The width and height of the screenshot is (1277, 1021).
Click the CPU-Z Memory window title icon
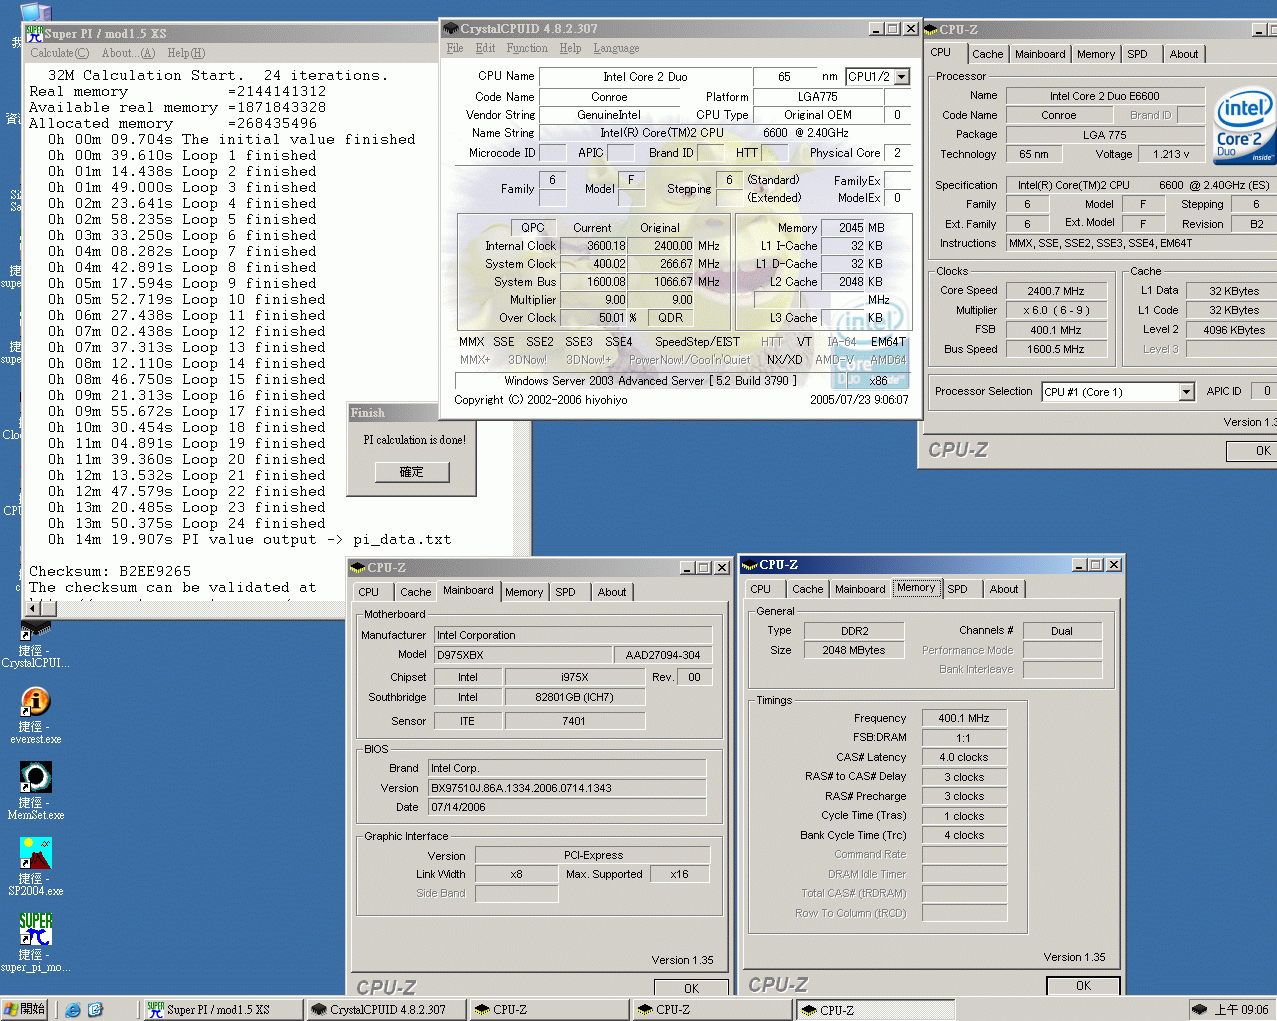750,565
